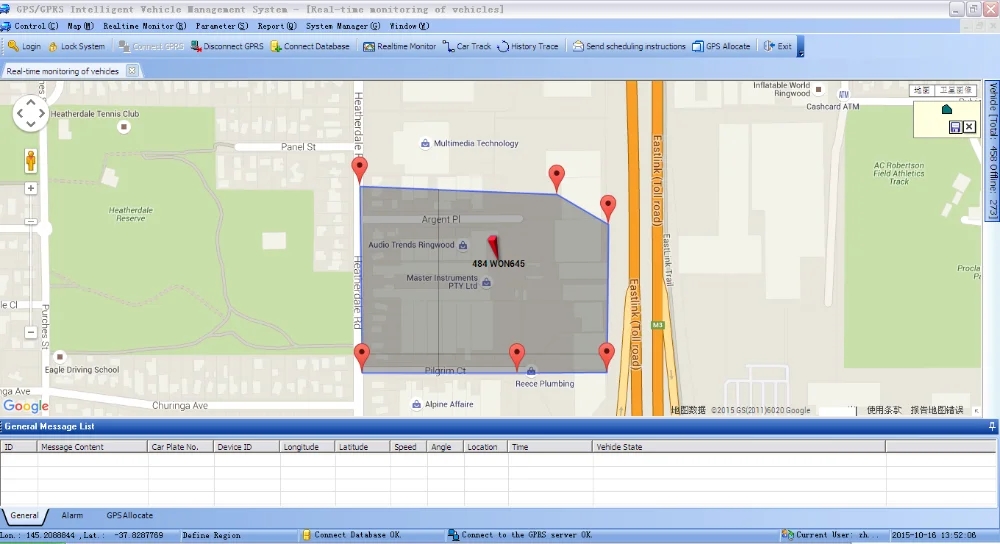Click the Car Track toolbar button
1000x544 pixels.
(467, 47)
